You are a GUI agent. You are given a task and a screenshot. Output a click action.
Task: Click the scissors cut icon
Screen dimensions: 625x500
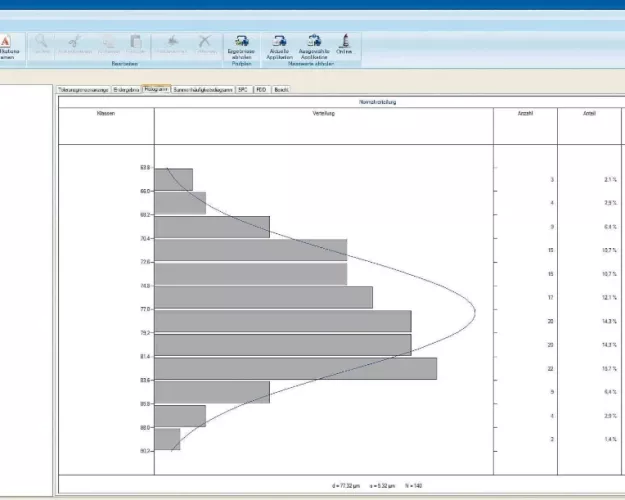73,41
